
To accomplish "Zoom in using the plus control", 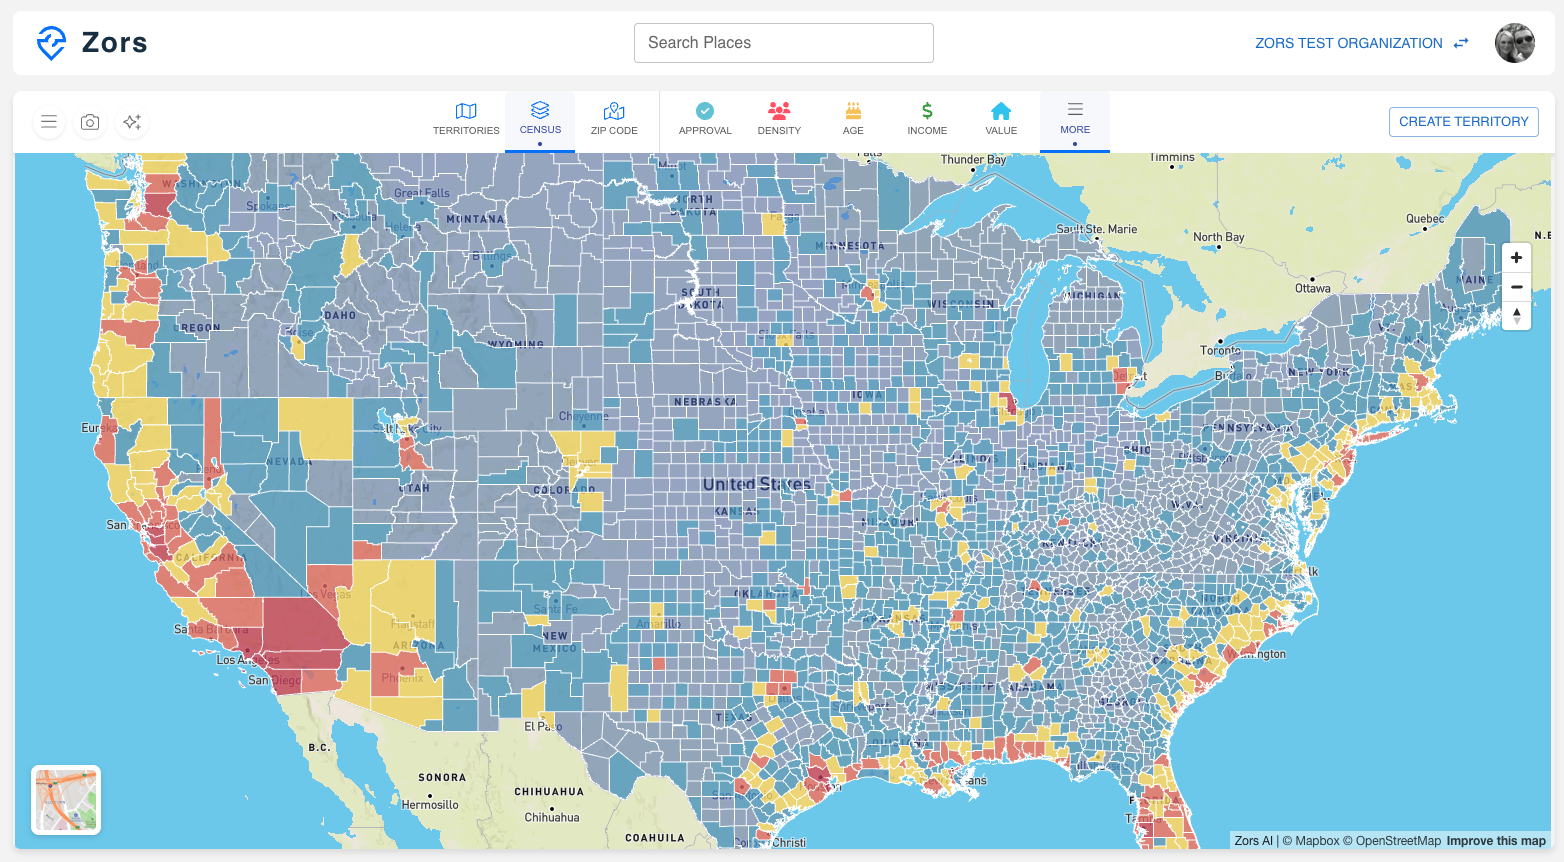I will [x=1516, y=257].
